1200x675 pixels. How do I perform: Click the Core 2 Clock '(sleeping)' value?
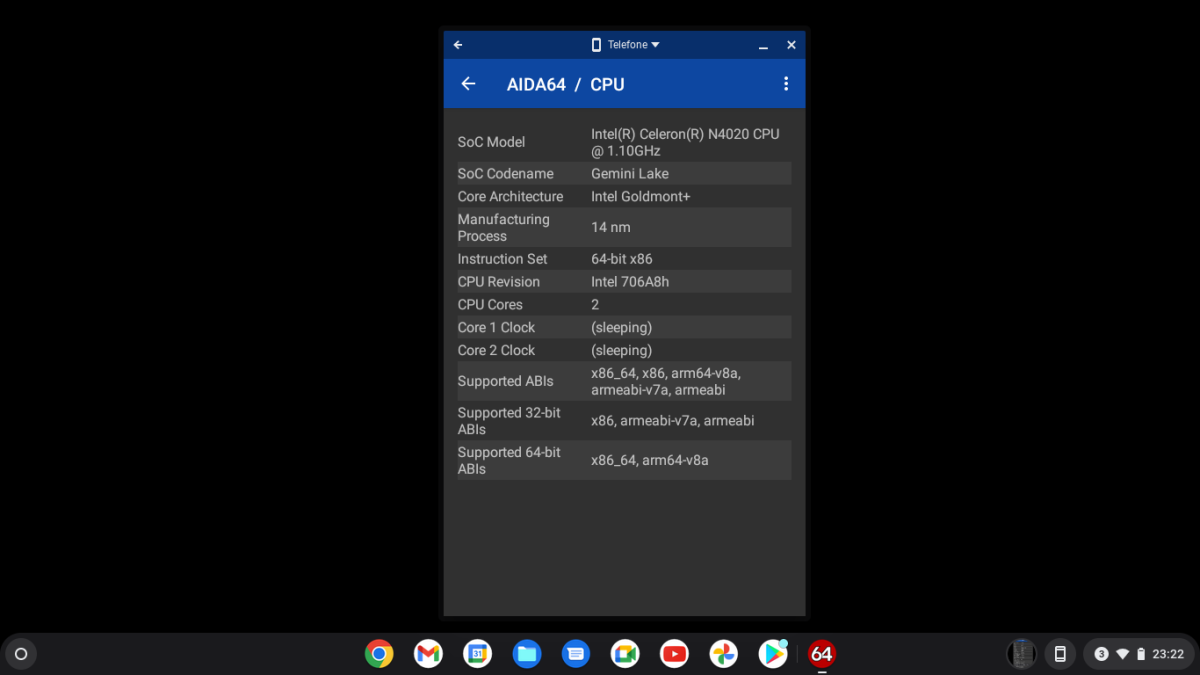pos(621,350)
